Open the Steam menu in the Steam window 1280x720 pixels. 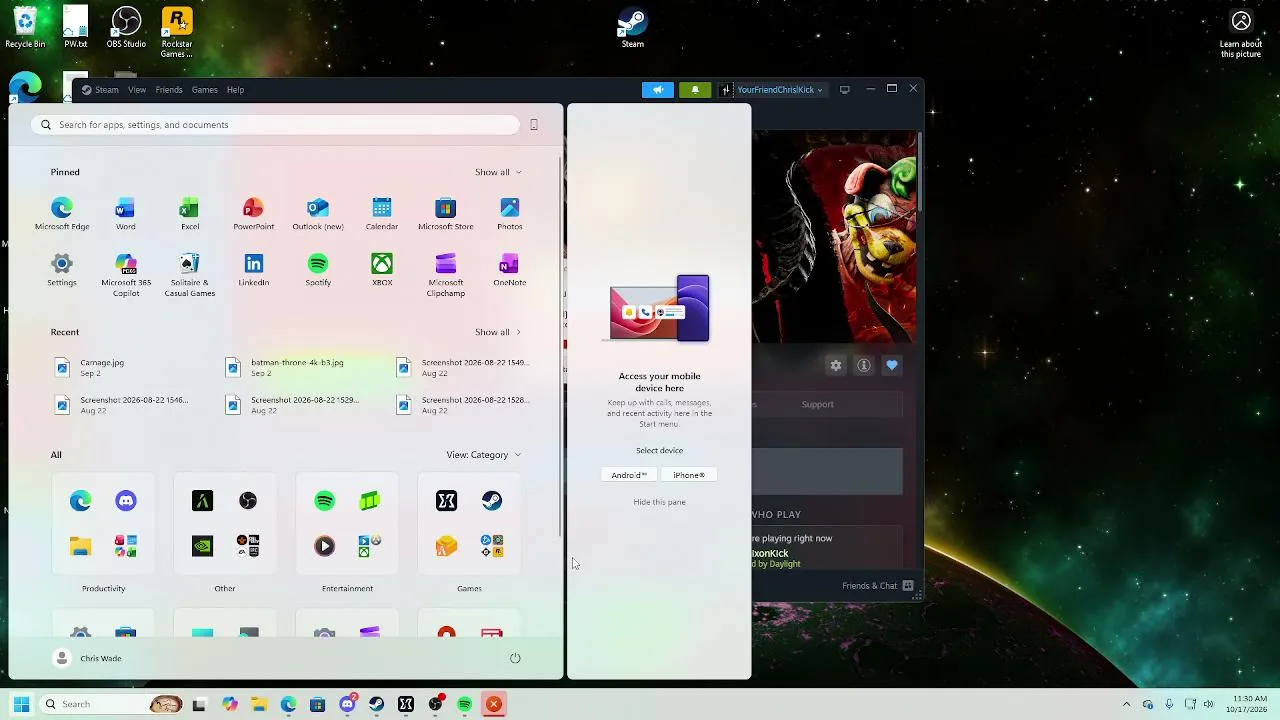101,90
